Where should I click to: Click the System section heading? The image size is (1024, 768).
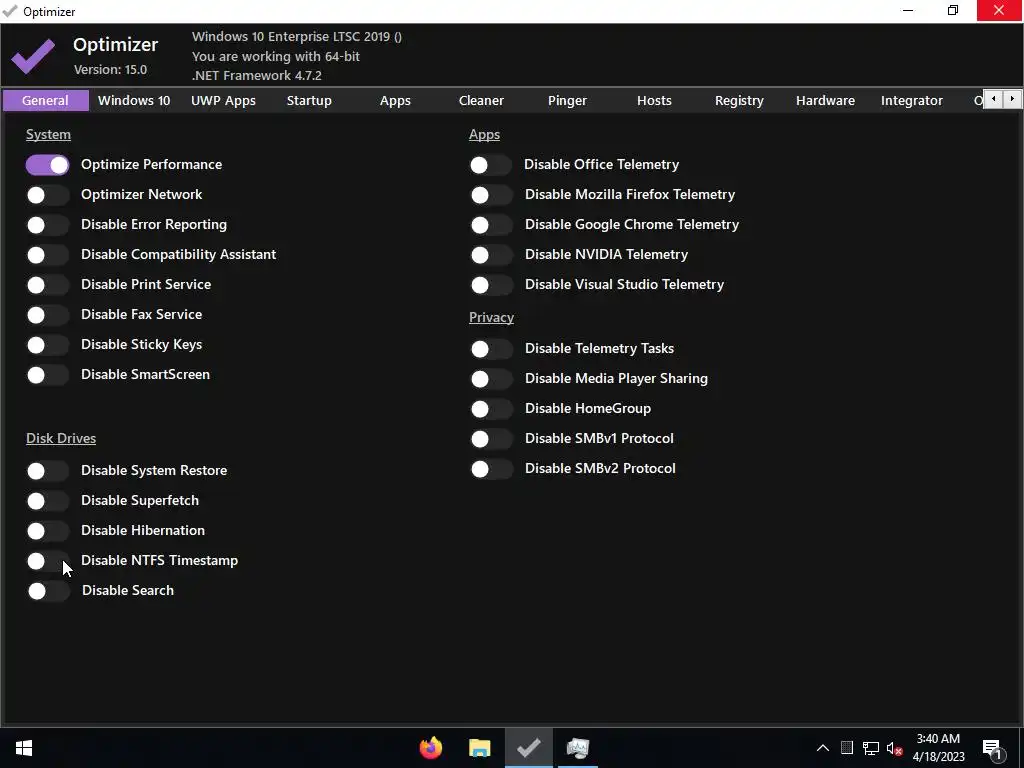point(48,135)
